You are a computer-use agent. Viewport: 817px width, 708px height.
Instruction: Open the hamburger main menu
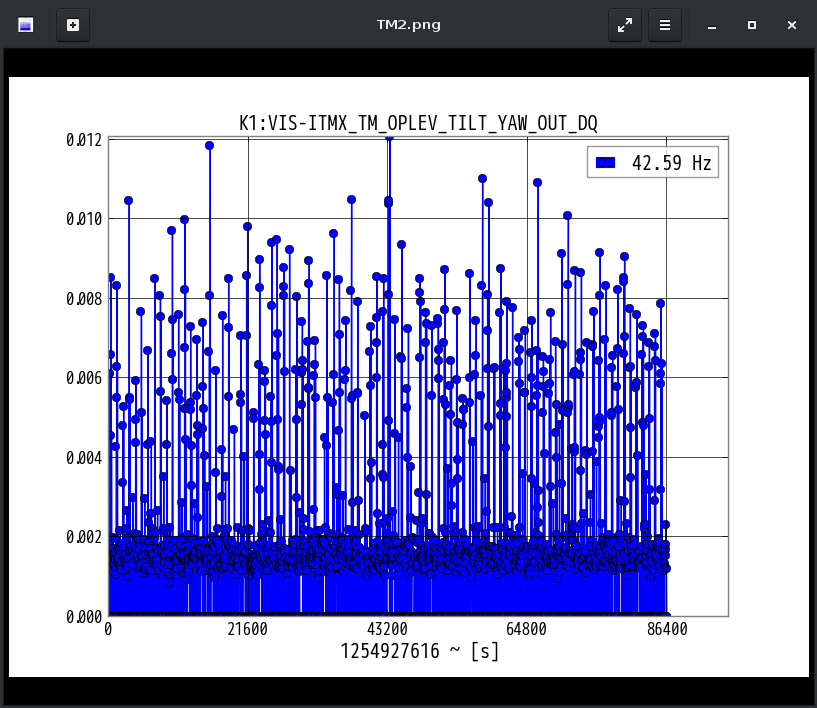[x=664, y=24]
